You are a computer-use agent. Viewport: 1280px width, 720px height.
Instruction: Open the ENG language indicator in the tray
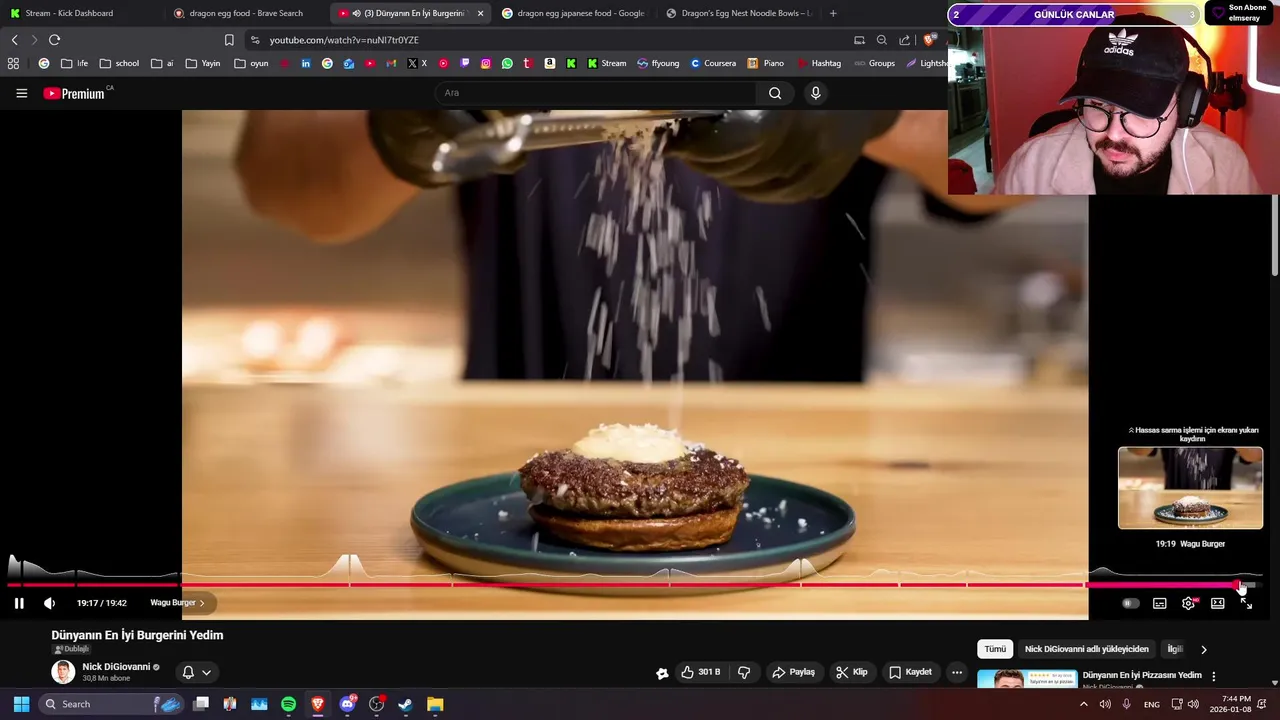click(1152, 704)
